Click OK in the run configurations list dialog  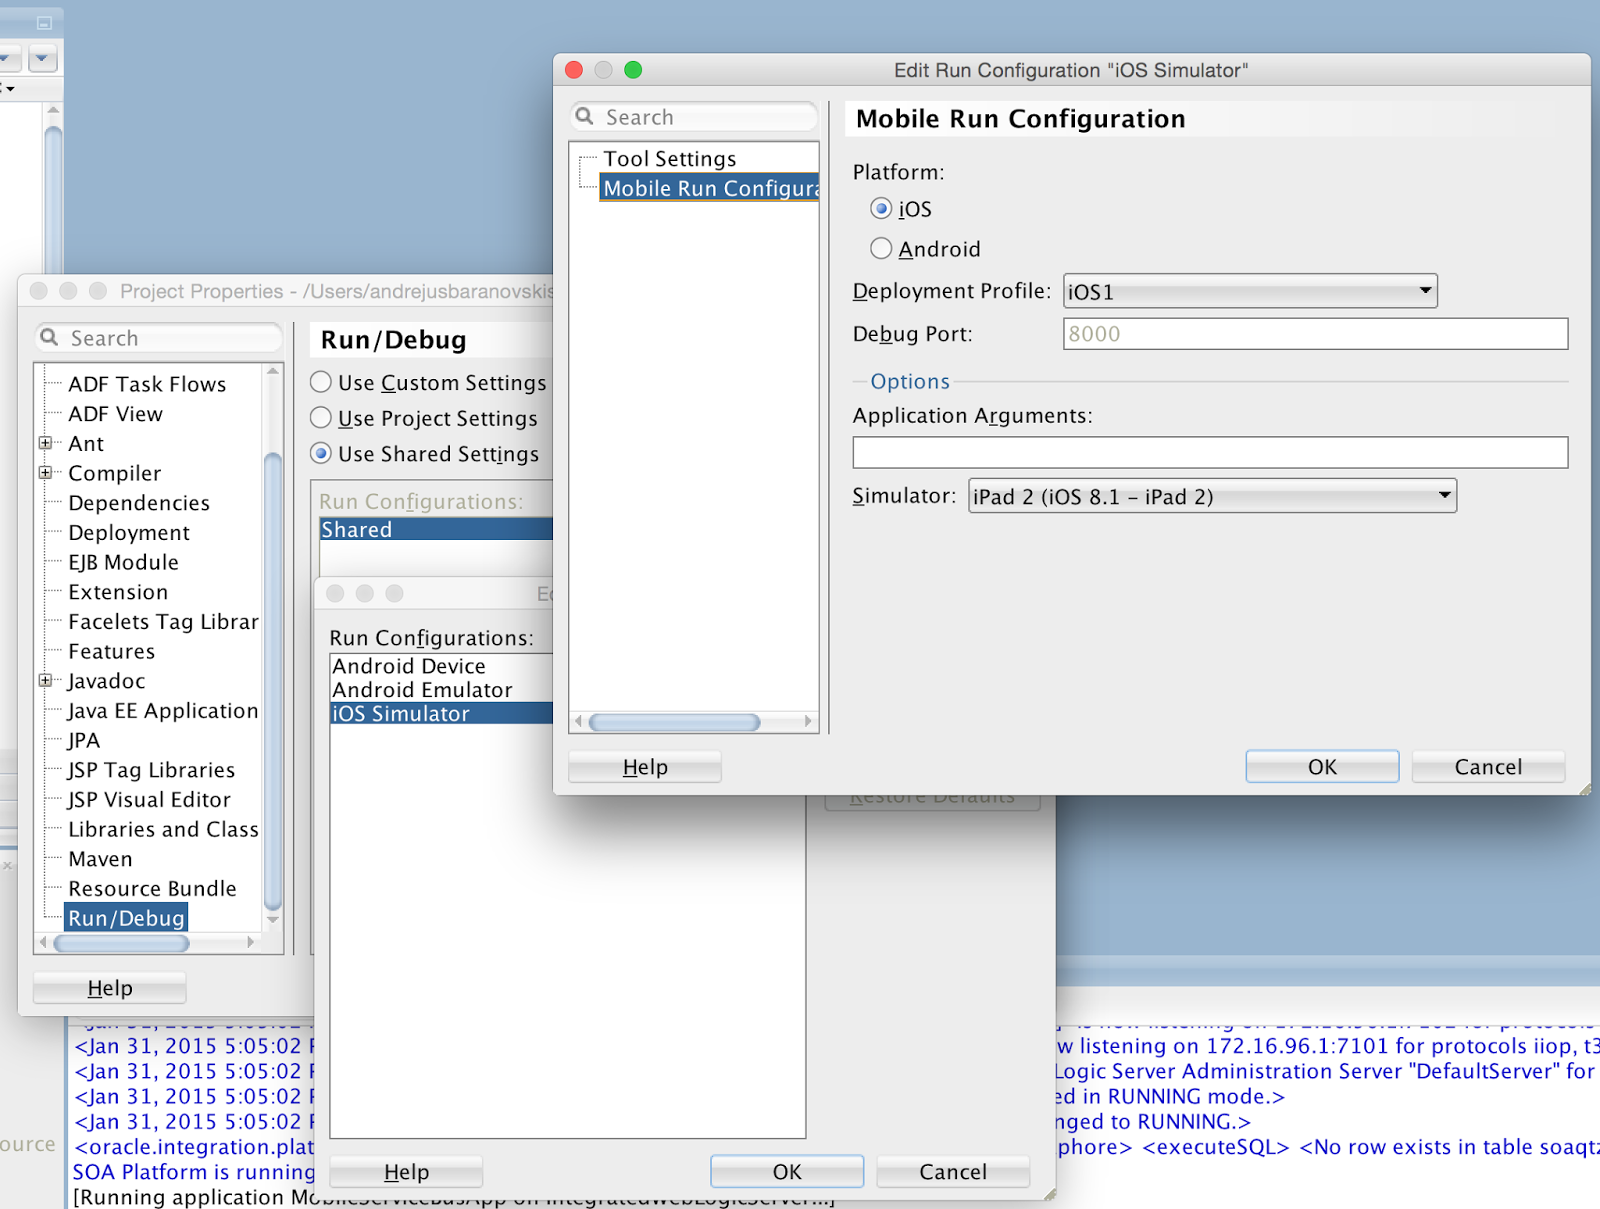787,1172
